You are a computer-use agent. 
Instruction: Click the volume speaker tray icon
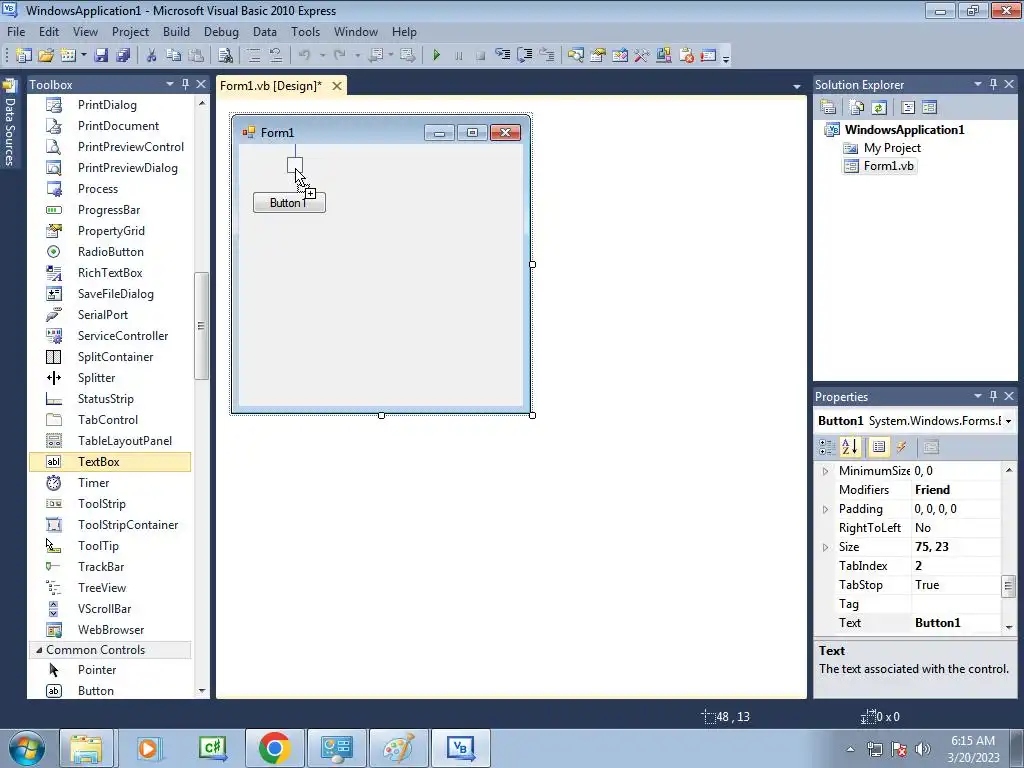click(923, 749)
